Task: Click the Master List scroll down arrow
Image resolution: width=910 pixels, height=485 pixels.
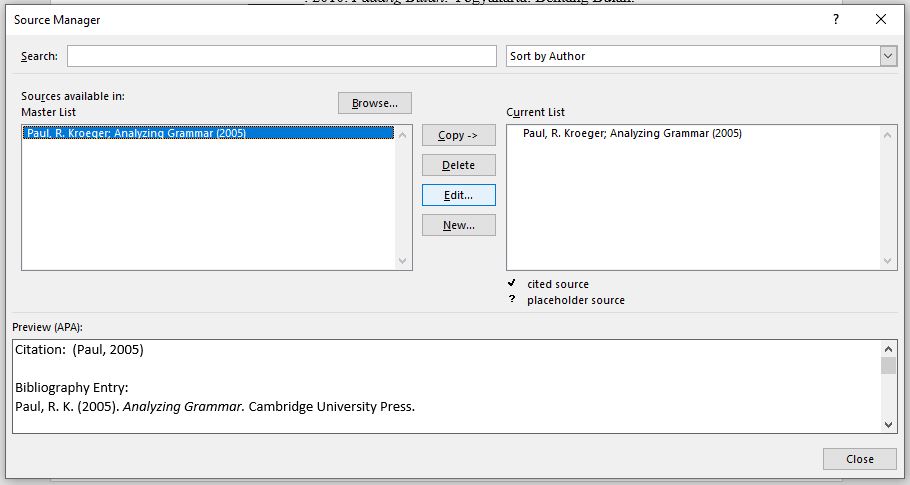Action: (403, 261)
